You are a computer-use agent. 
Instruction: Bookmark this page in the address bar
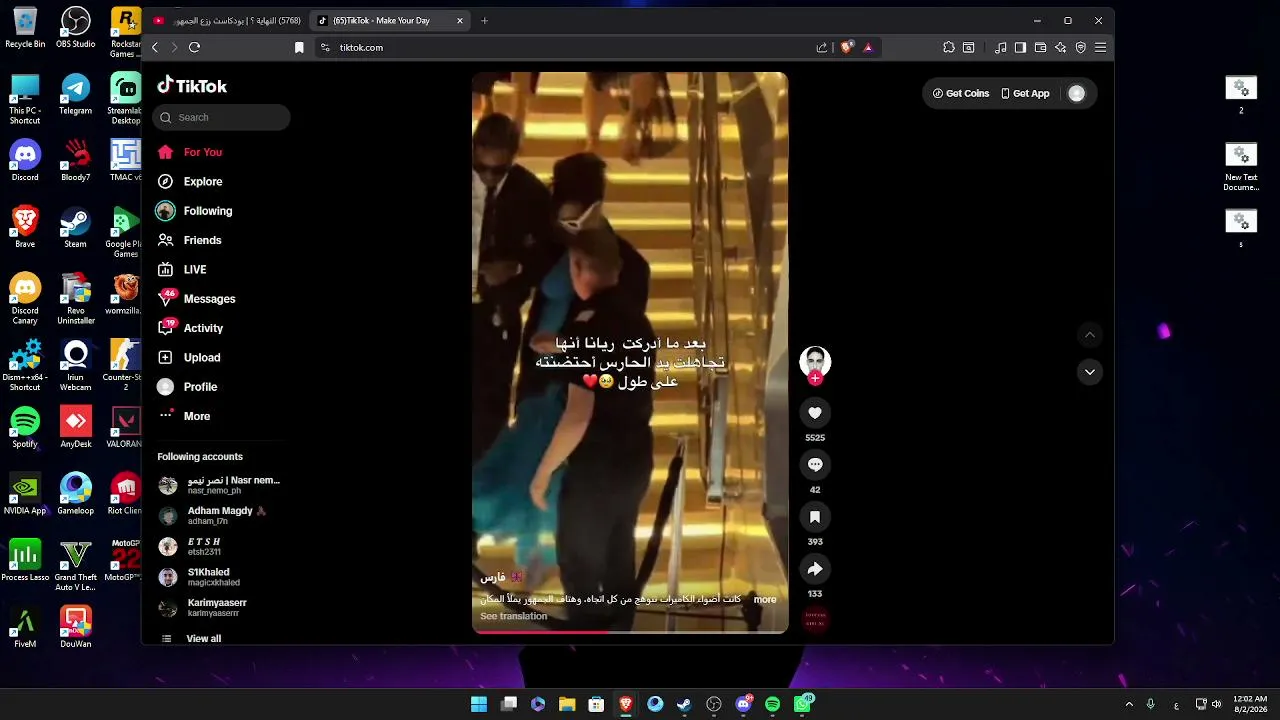299,47
